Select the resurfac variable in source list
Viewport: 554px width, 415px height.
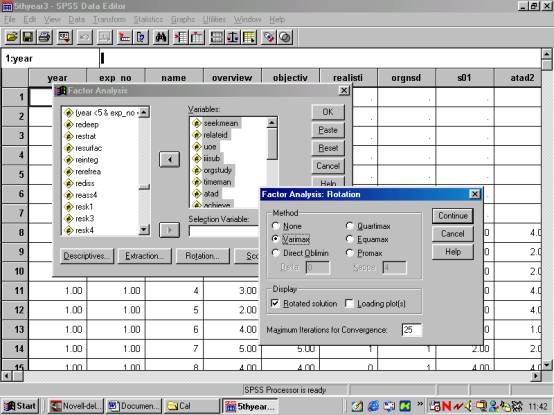tap(88, 148)
